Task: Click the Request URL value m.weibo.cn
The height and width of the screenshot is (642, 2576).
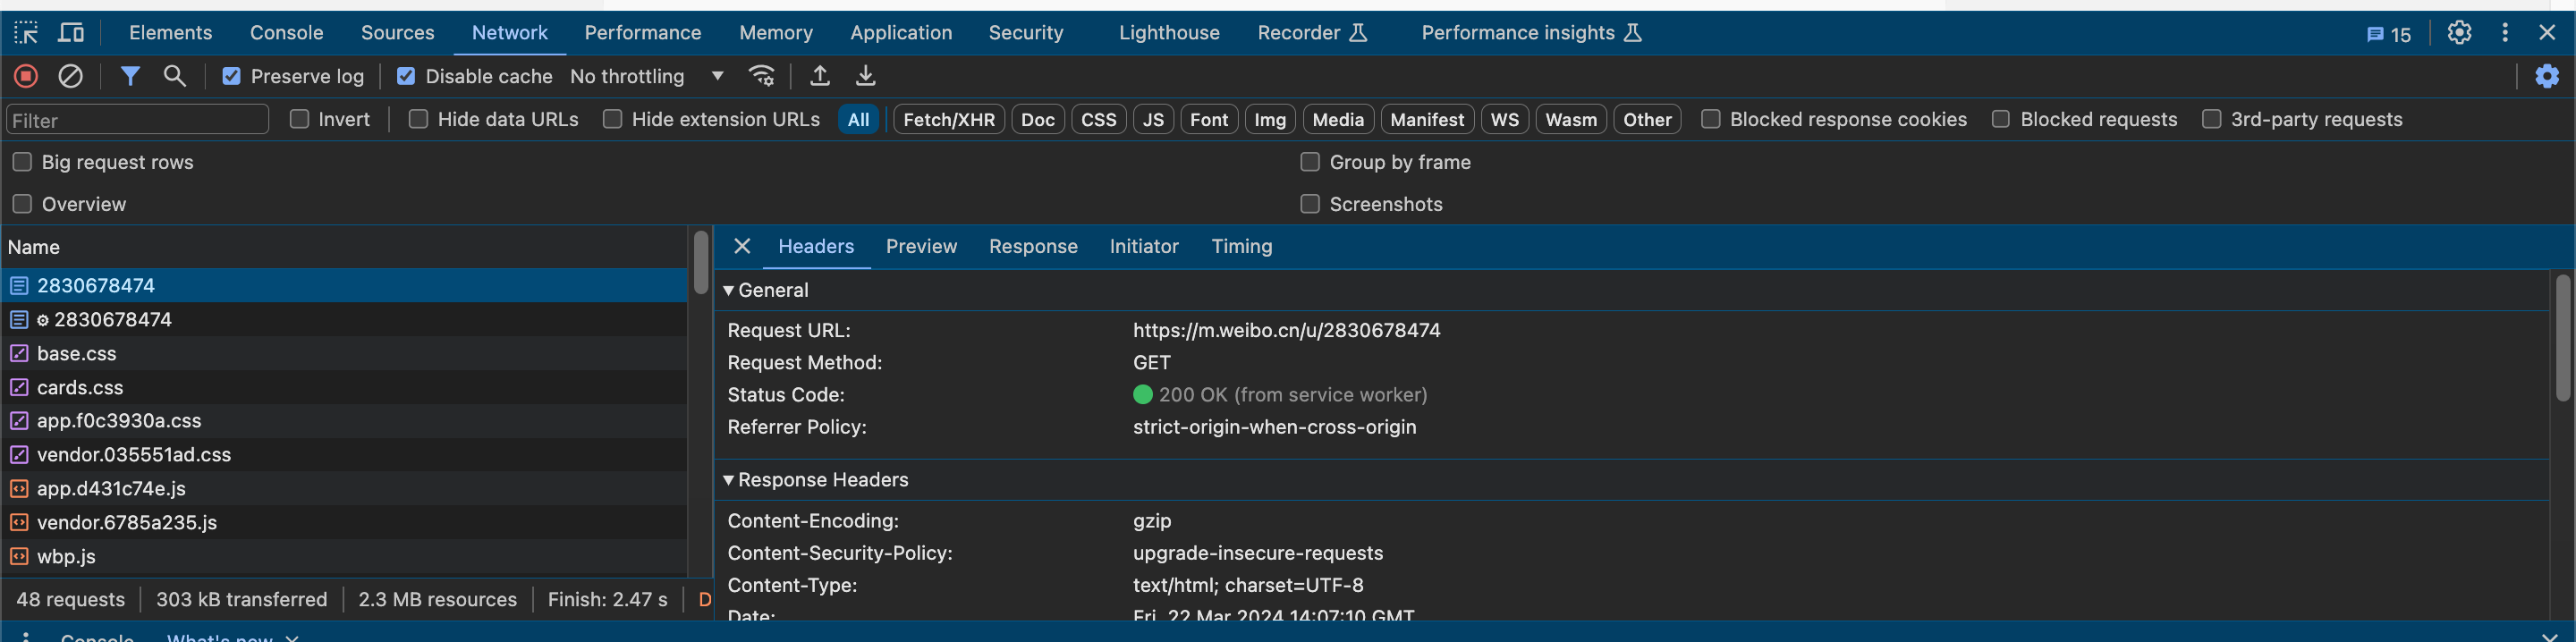Action: 1286,331
